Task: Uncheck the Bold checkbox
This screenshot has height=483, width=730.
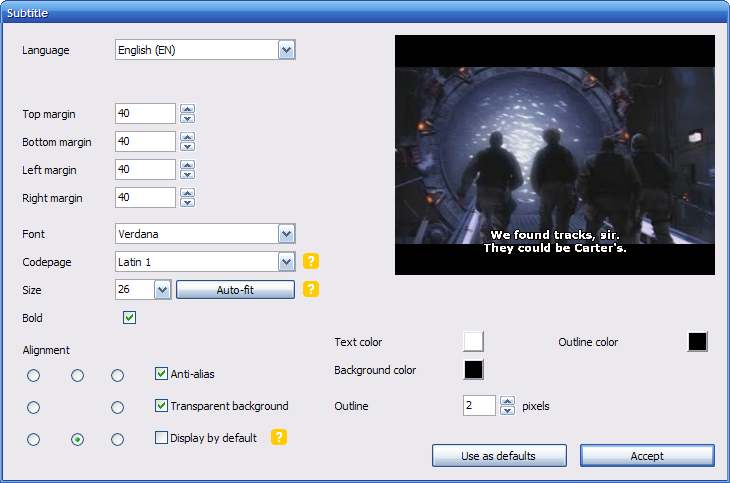Action: (129, 318)
